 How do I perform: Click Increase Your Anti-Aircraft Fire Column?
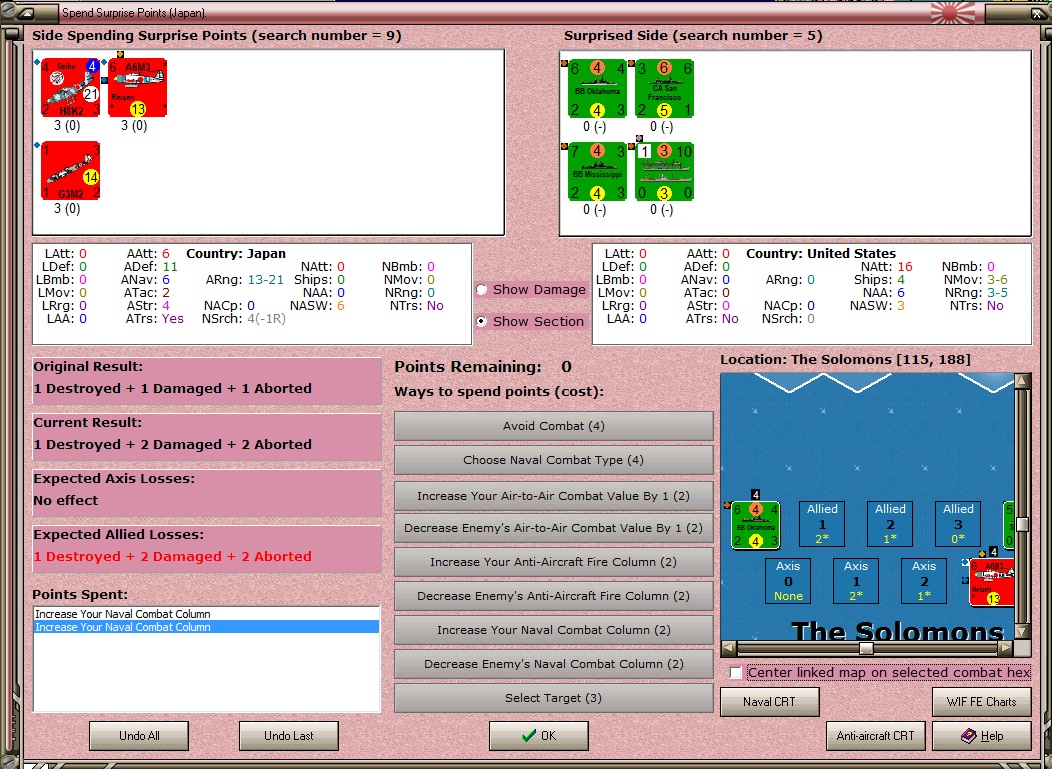[x=554, y=562]
